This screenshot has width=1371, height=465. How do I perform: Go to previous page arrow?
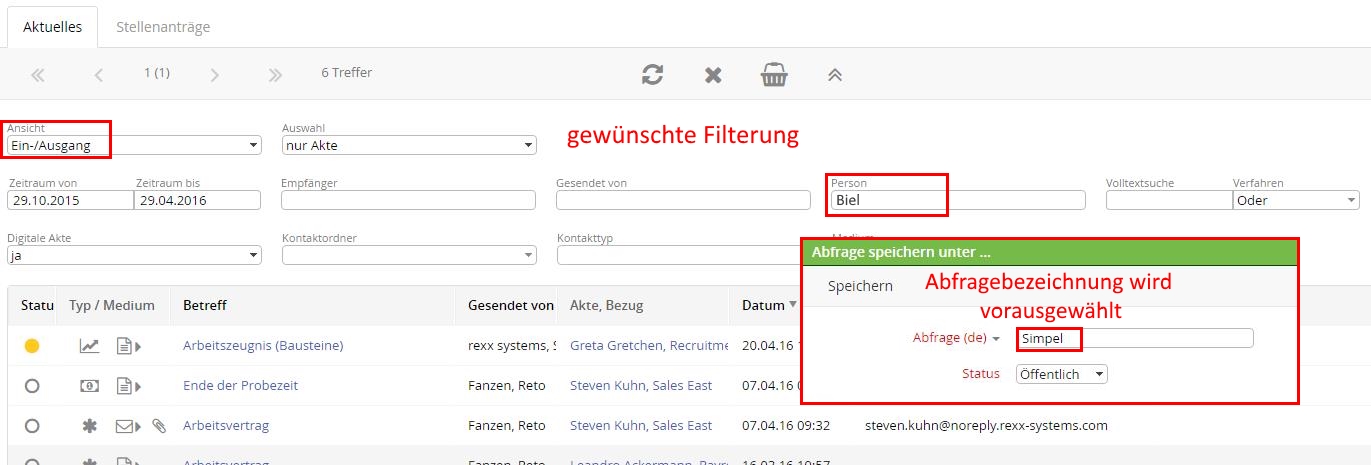point(98,74)
